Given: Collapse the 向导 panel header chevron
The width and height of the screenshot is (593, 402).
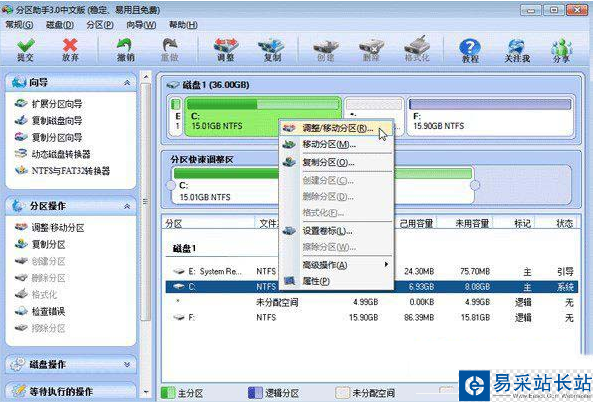Looking at the screenshot, I should coord(127,82).
